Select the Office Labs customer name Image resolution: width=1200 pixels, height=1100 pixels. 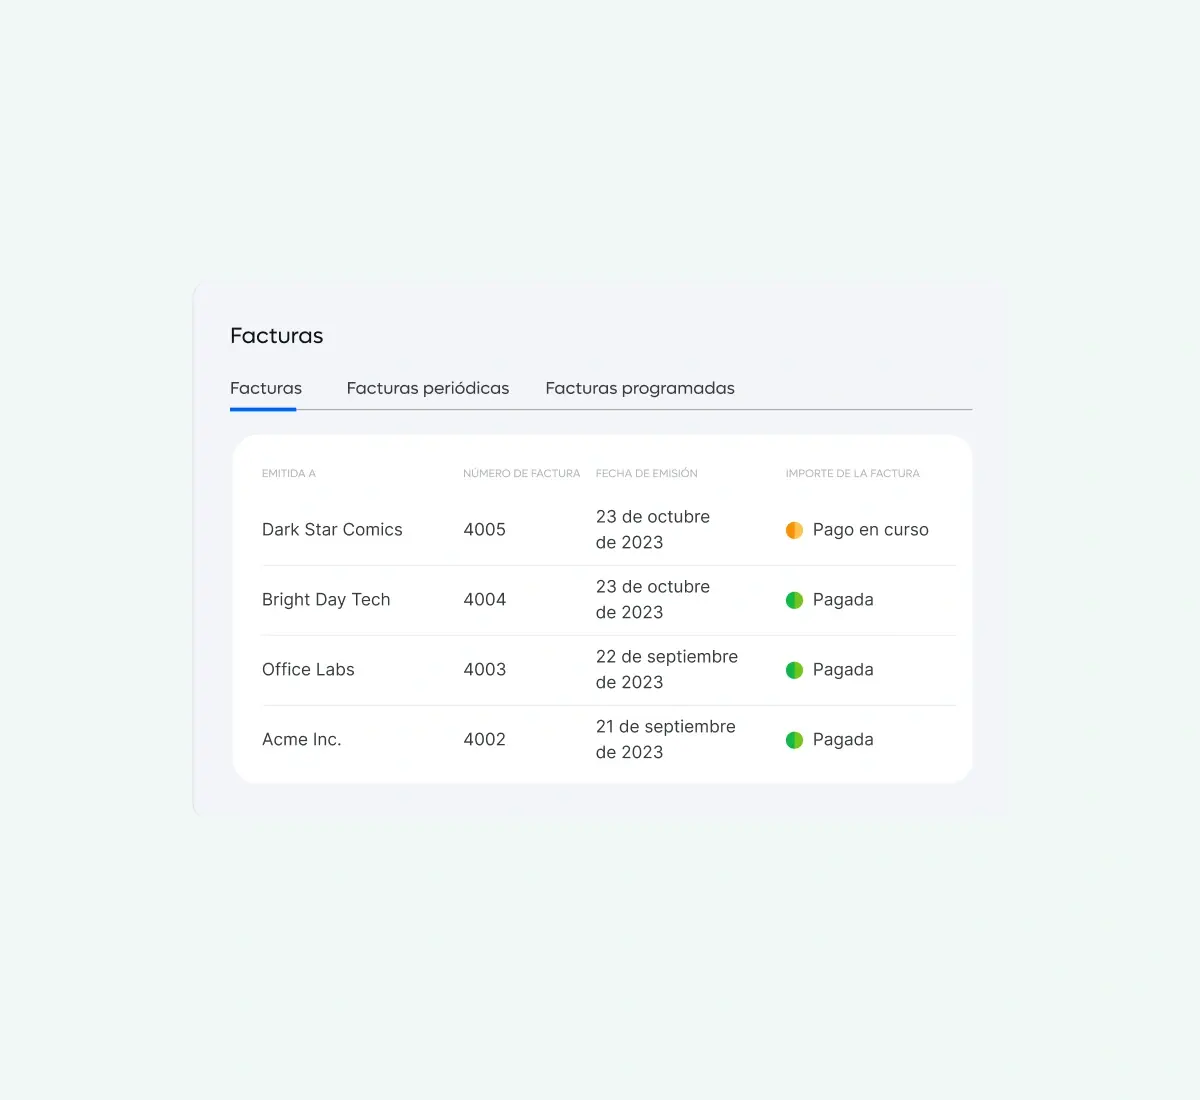308,670
